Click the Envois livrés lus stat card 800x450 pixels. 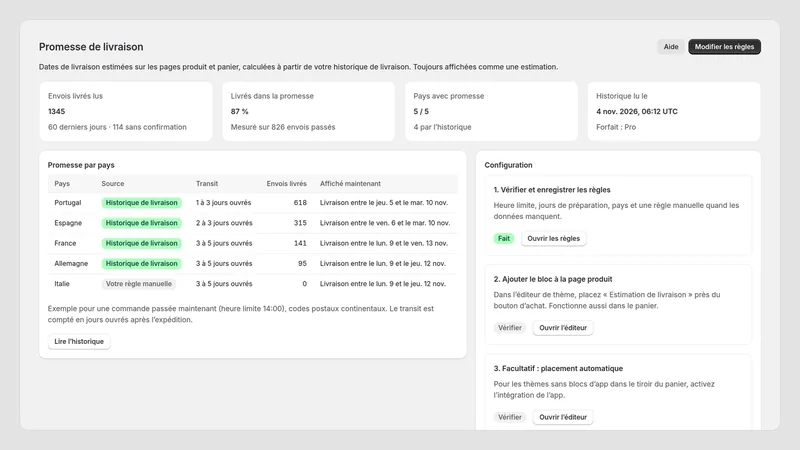[126, 111]
